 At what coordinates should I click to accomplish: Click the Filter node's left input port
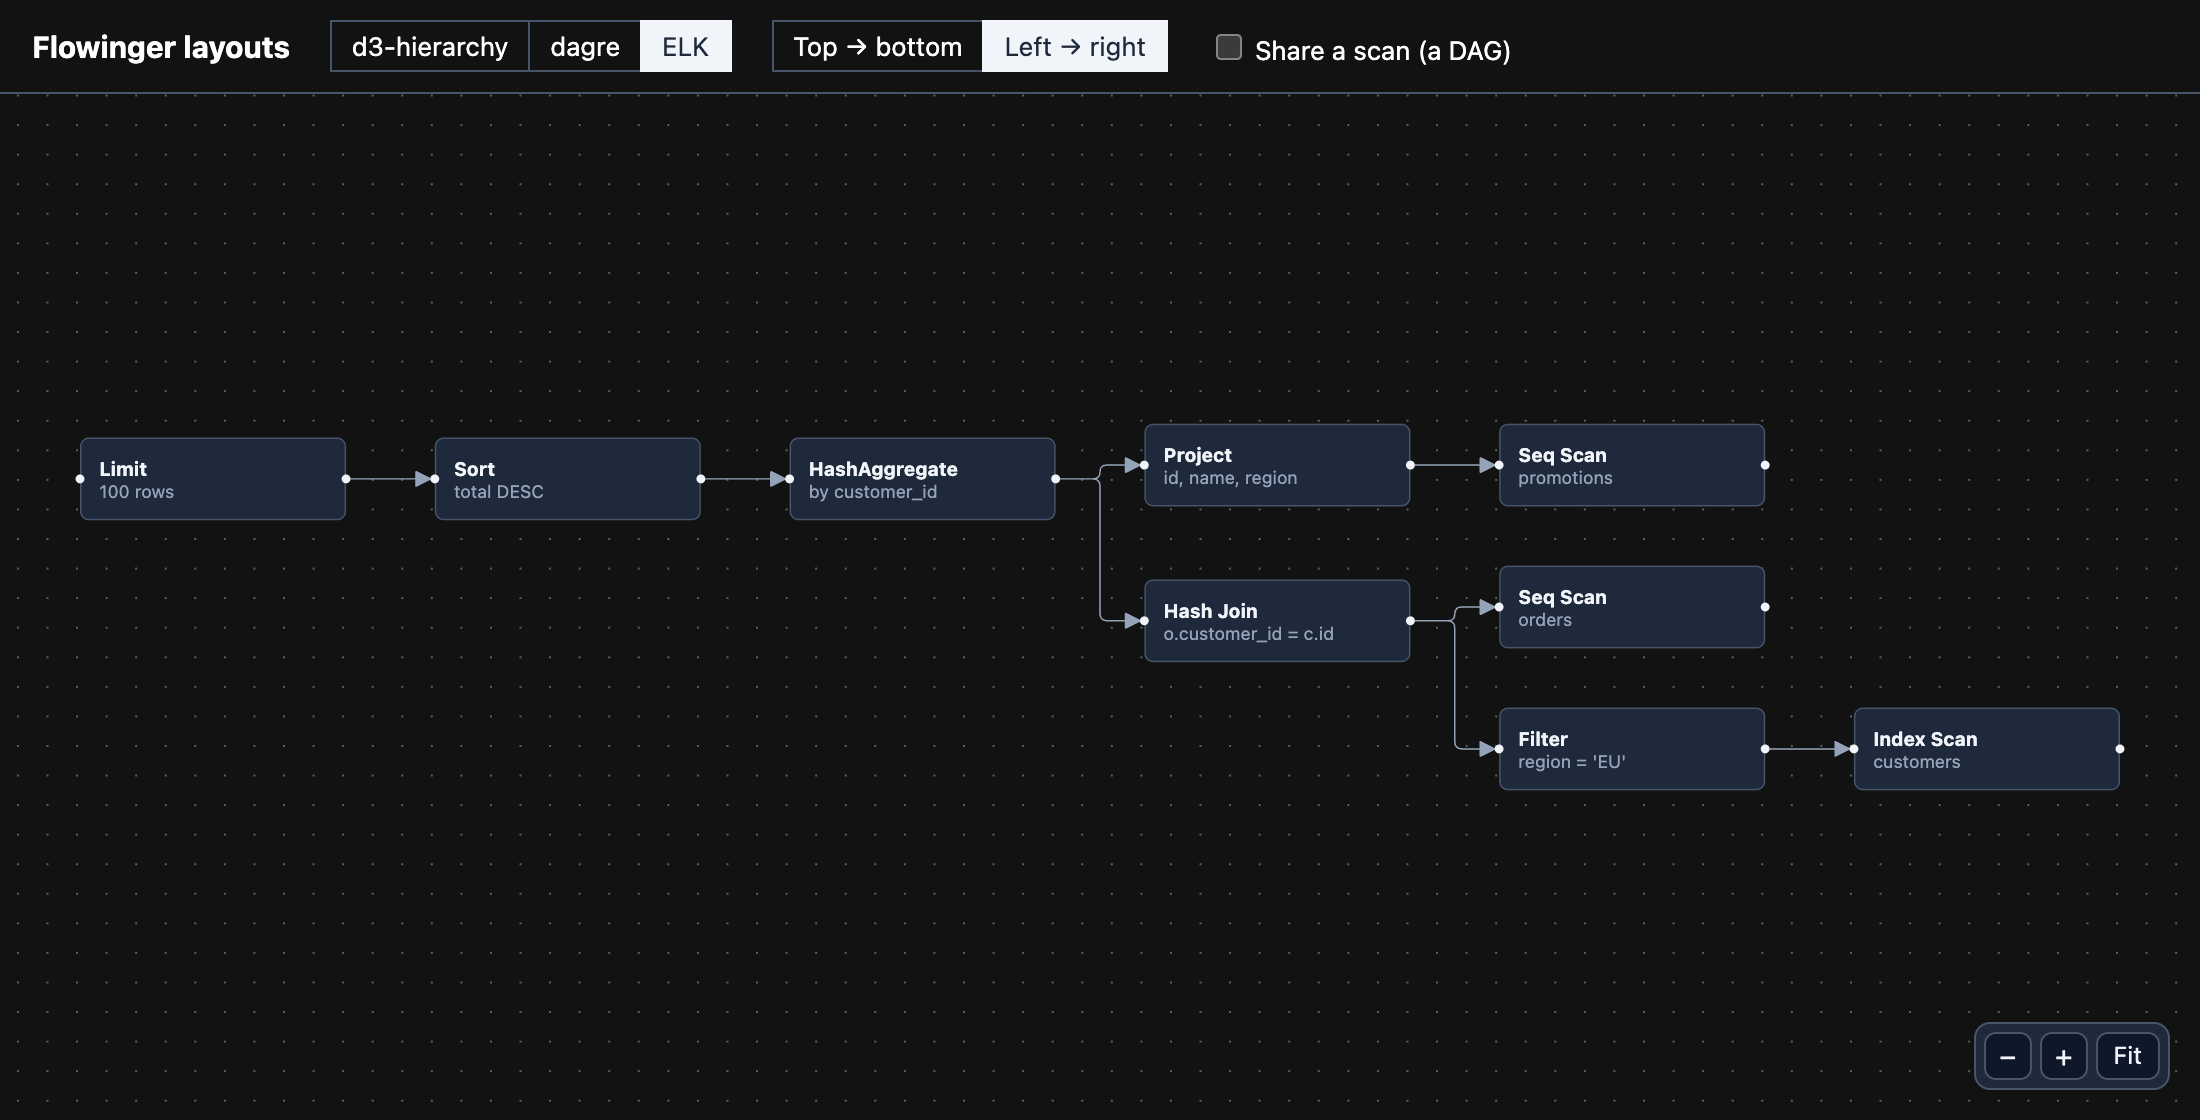(x=1499, y=749)
